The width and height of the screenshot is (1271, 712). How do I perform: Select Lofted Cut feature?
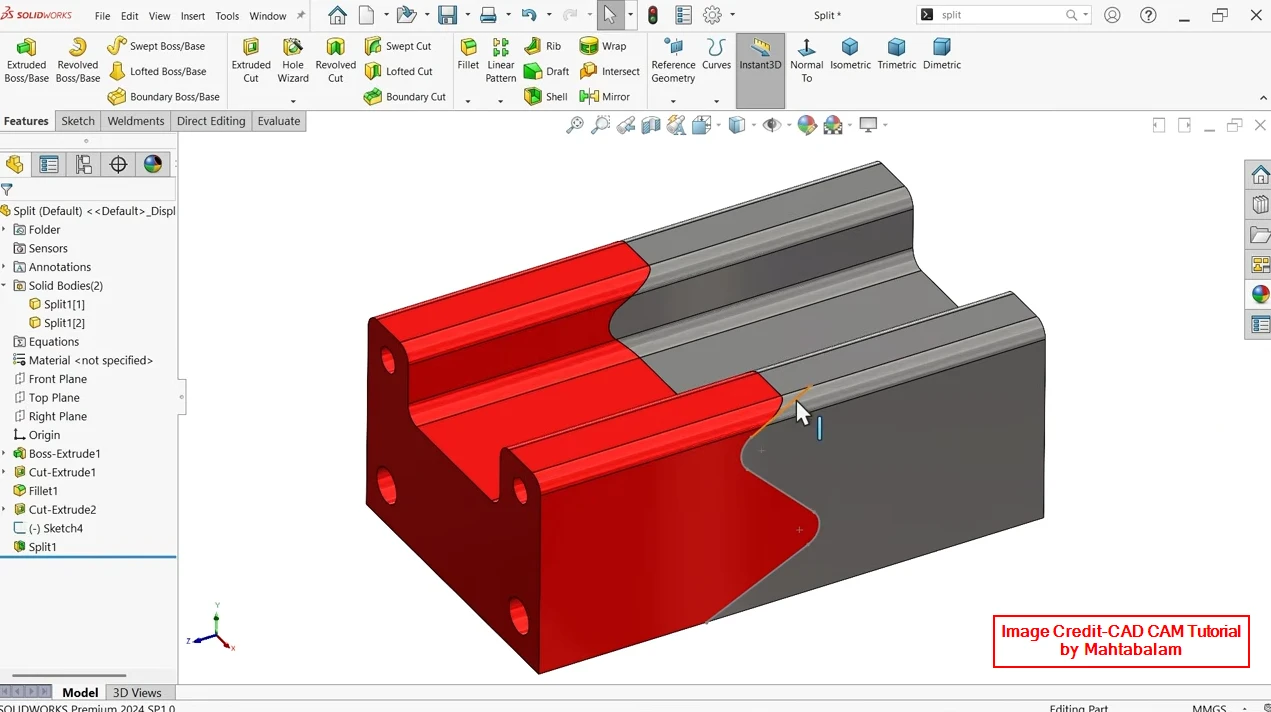(x=399, y=71)
